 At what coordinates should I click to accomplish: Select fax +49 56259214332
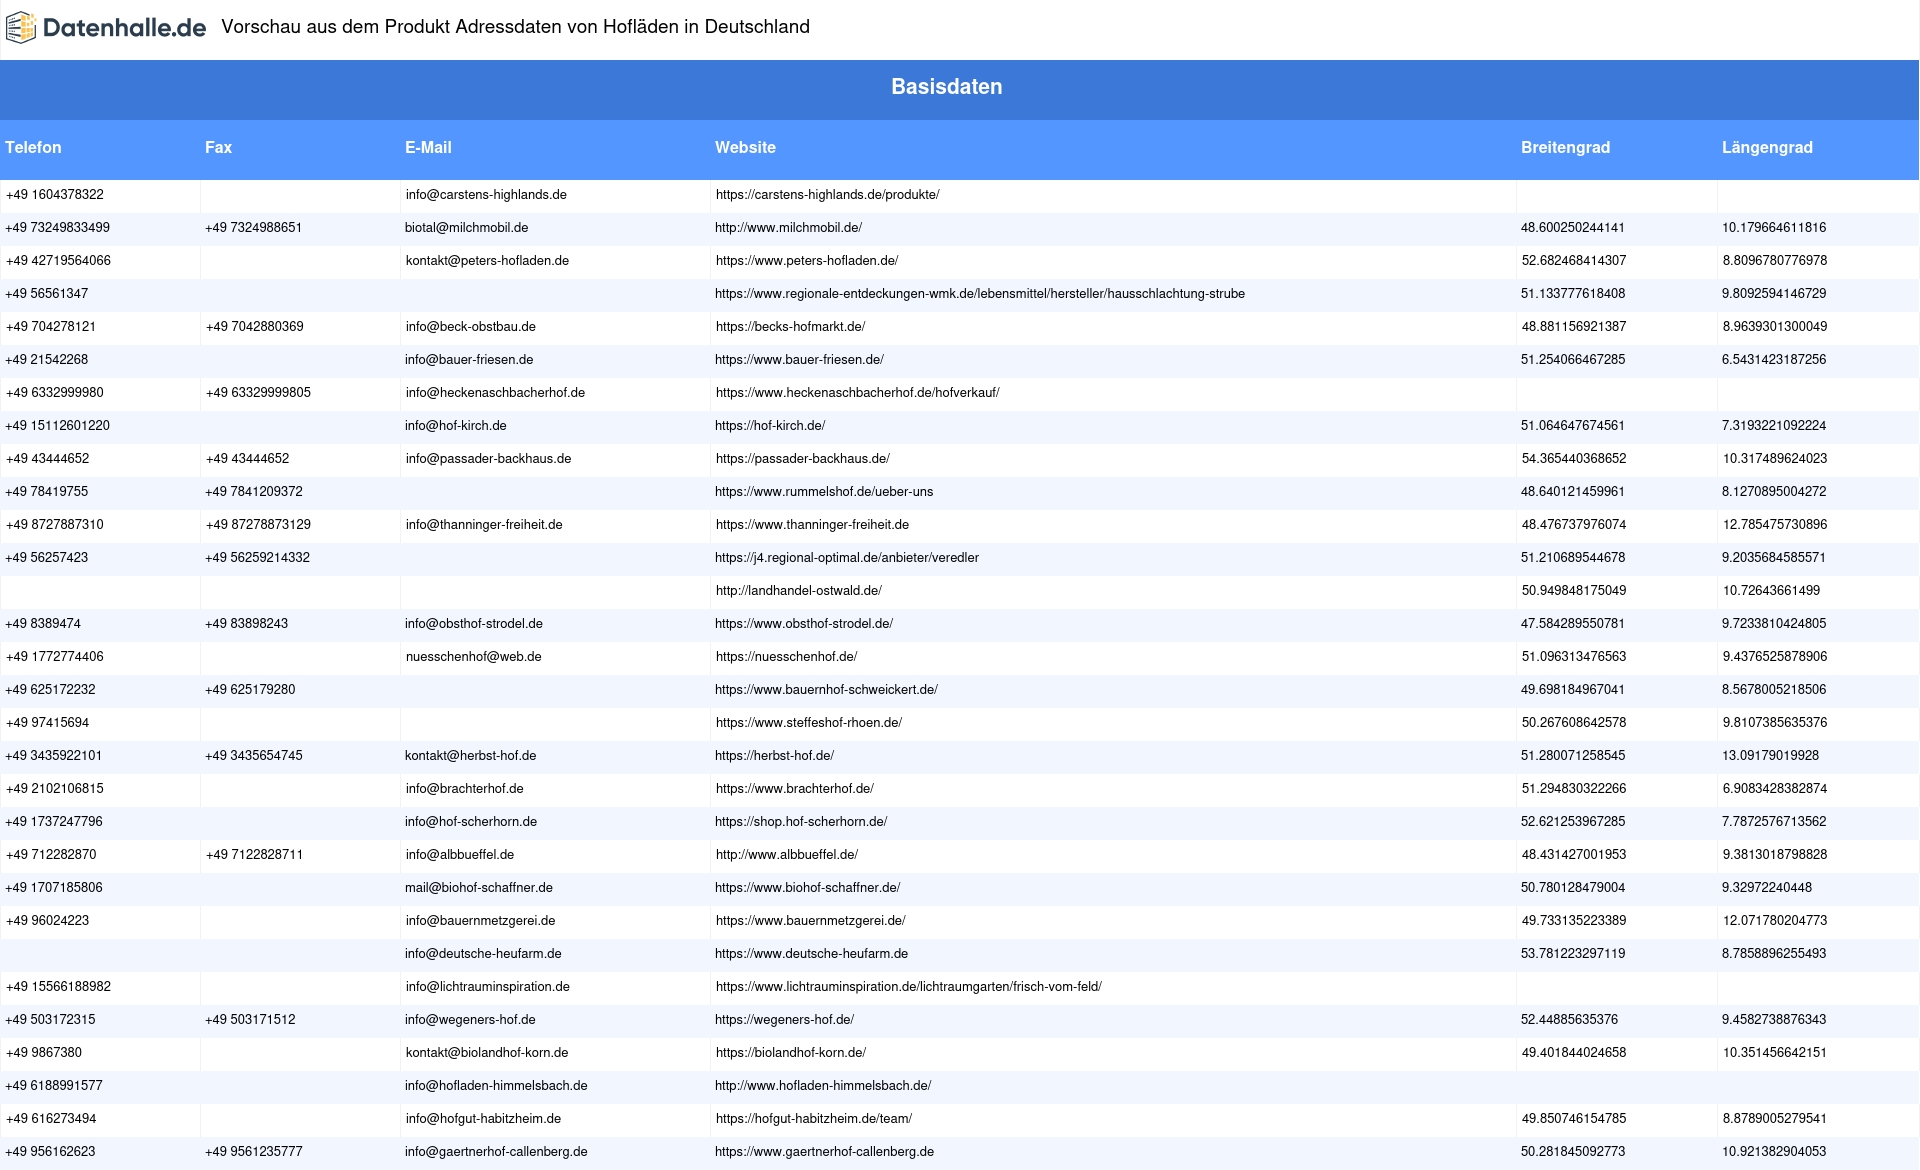click(257, 558)
